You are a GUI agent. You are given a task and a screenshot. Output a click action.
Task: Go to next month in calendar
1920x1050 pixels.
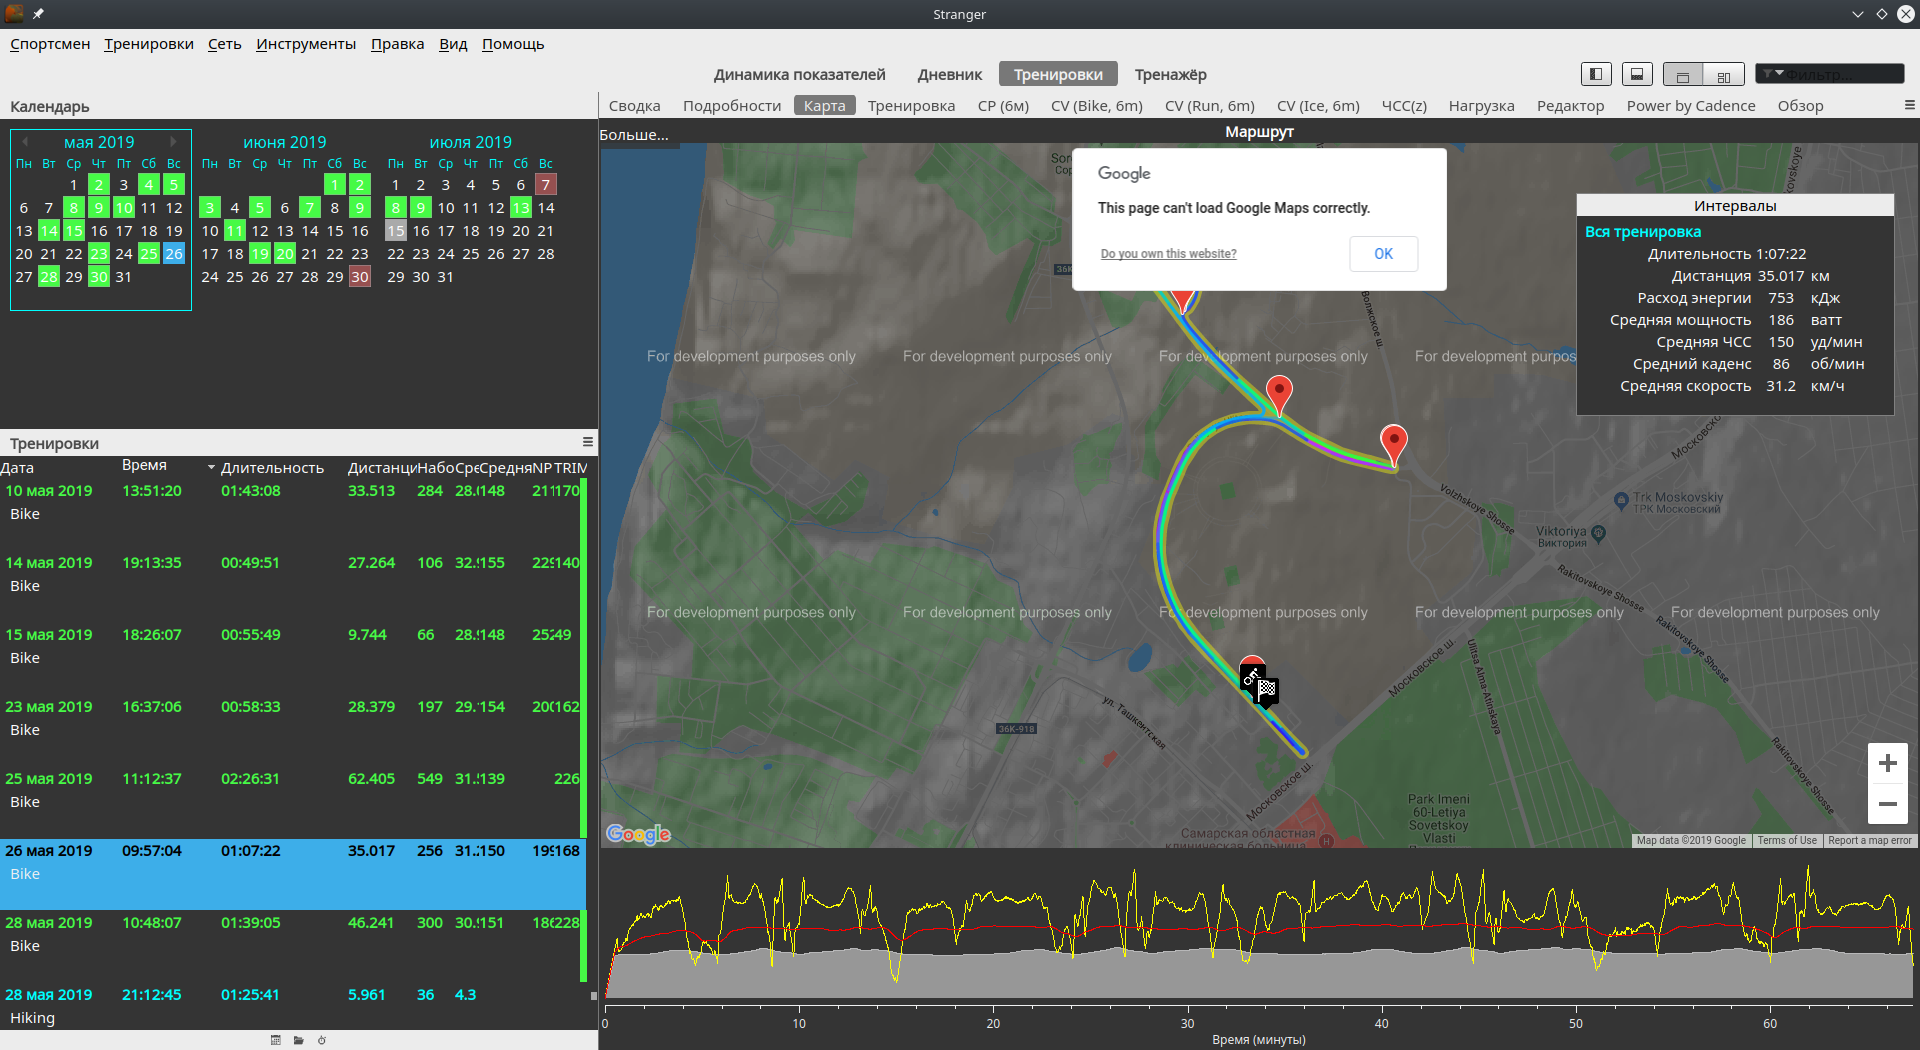tap(173, 142)
